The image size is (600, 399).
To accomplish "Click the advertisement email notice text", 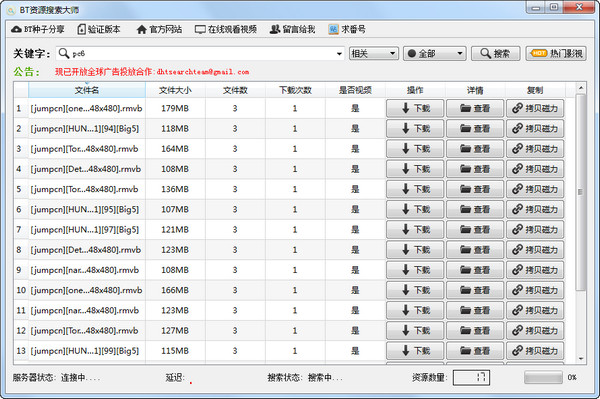I will [152, 72].
